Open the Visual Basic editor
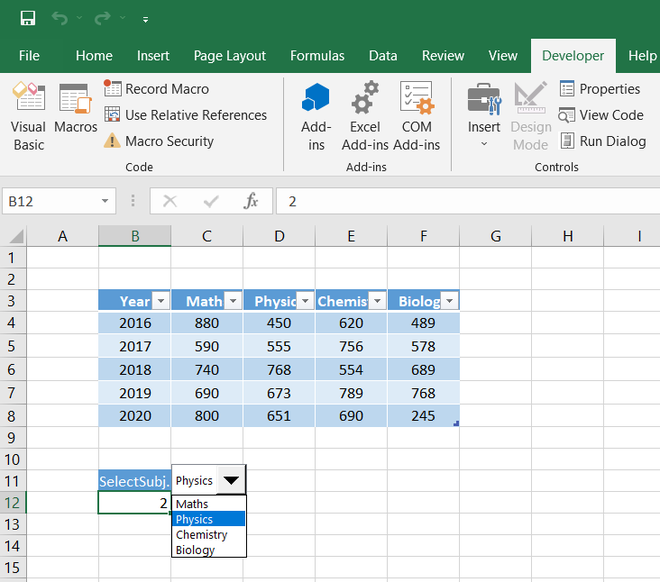 28,117
